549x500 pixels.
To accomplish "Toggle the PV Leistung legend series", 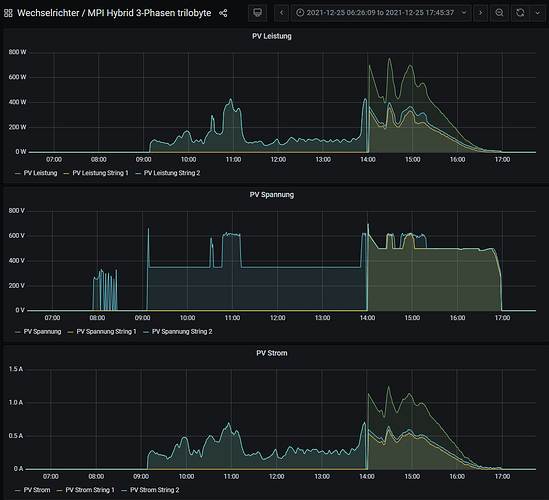I will pyautogui.click(x=40, y=173).
